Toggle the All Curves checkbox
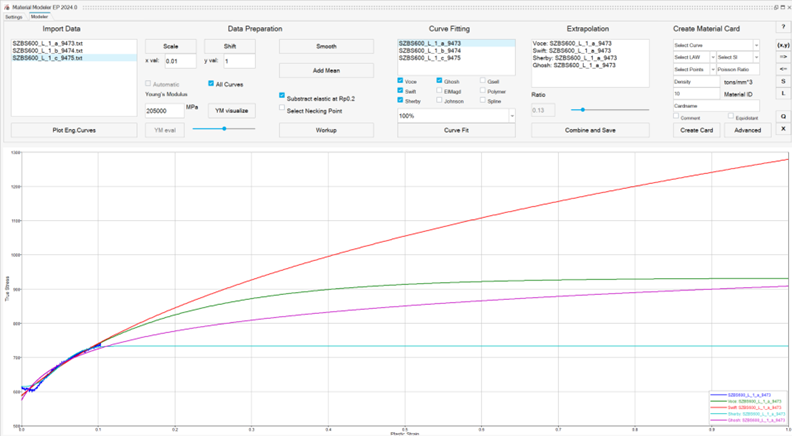 211,84
